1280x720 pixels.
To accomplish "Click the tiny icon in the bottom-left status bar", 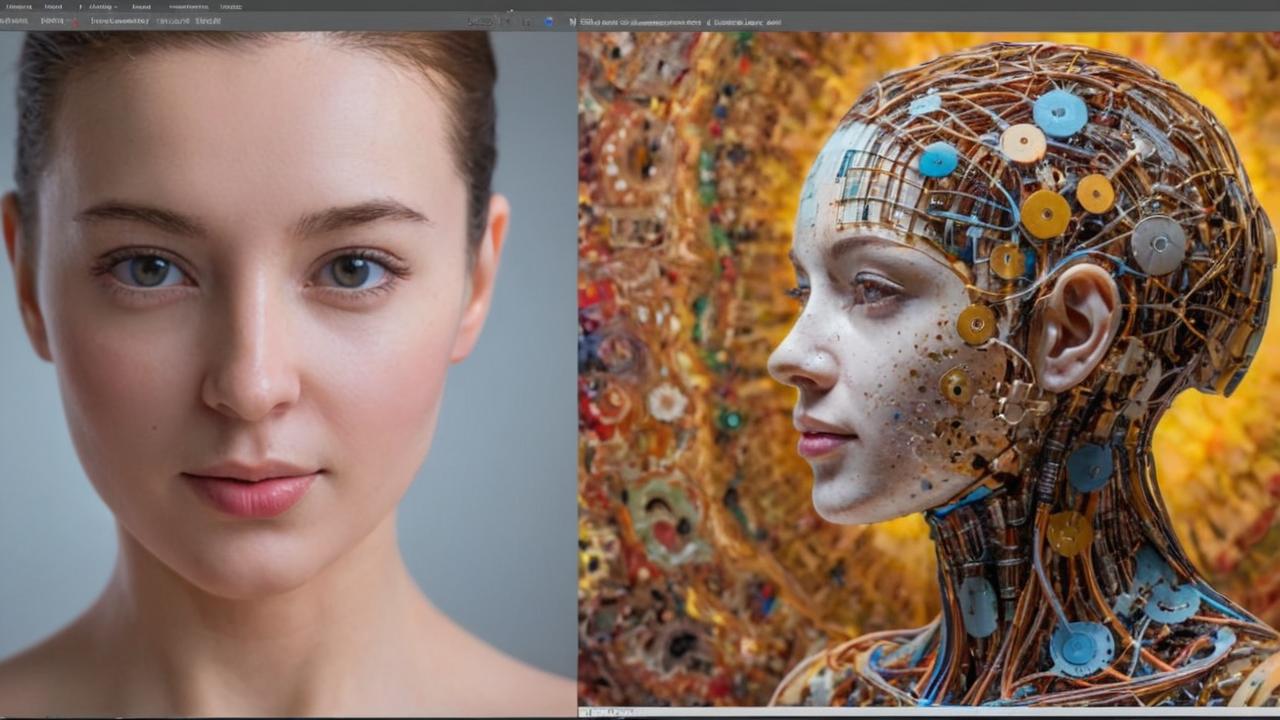I will click(x=584, y=711).
